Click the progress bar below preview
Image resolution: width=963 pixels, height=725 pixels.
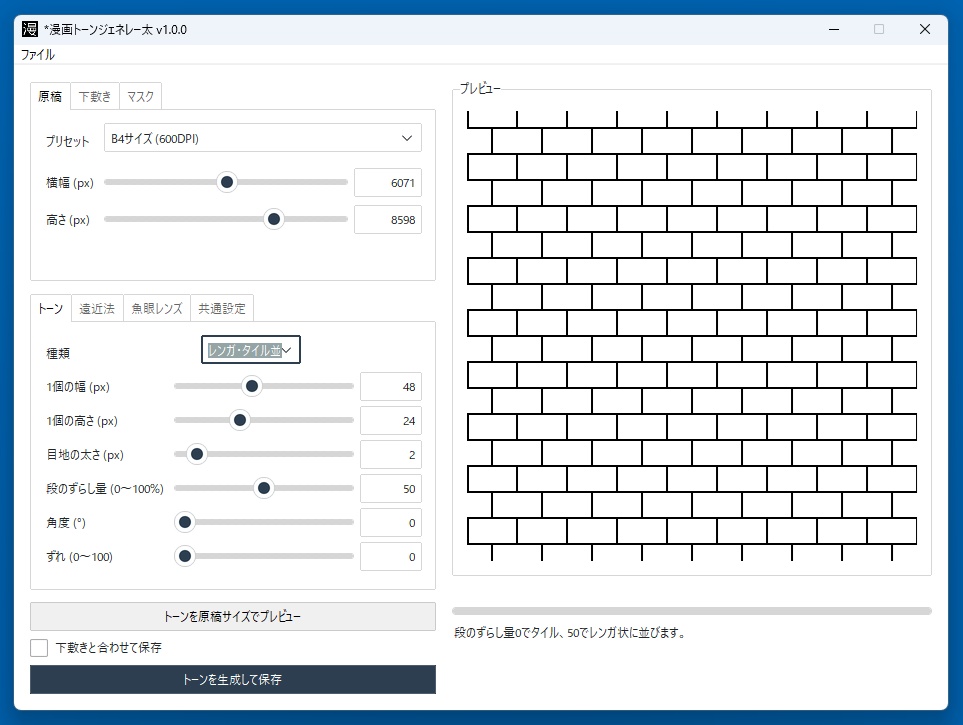(x=692, y=611)
